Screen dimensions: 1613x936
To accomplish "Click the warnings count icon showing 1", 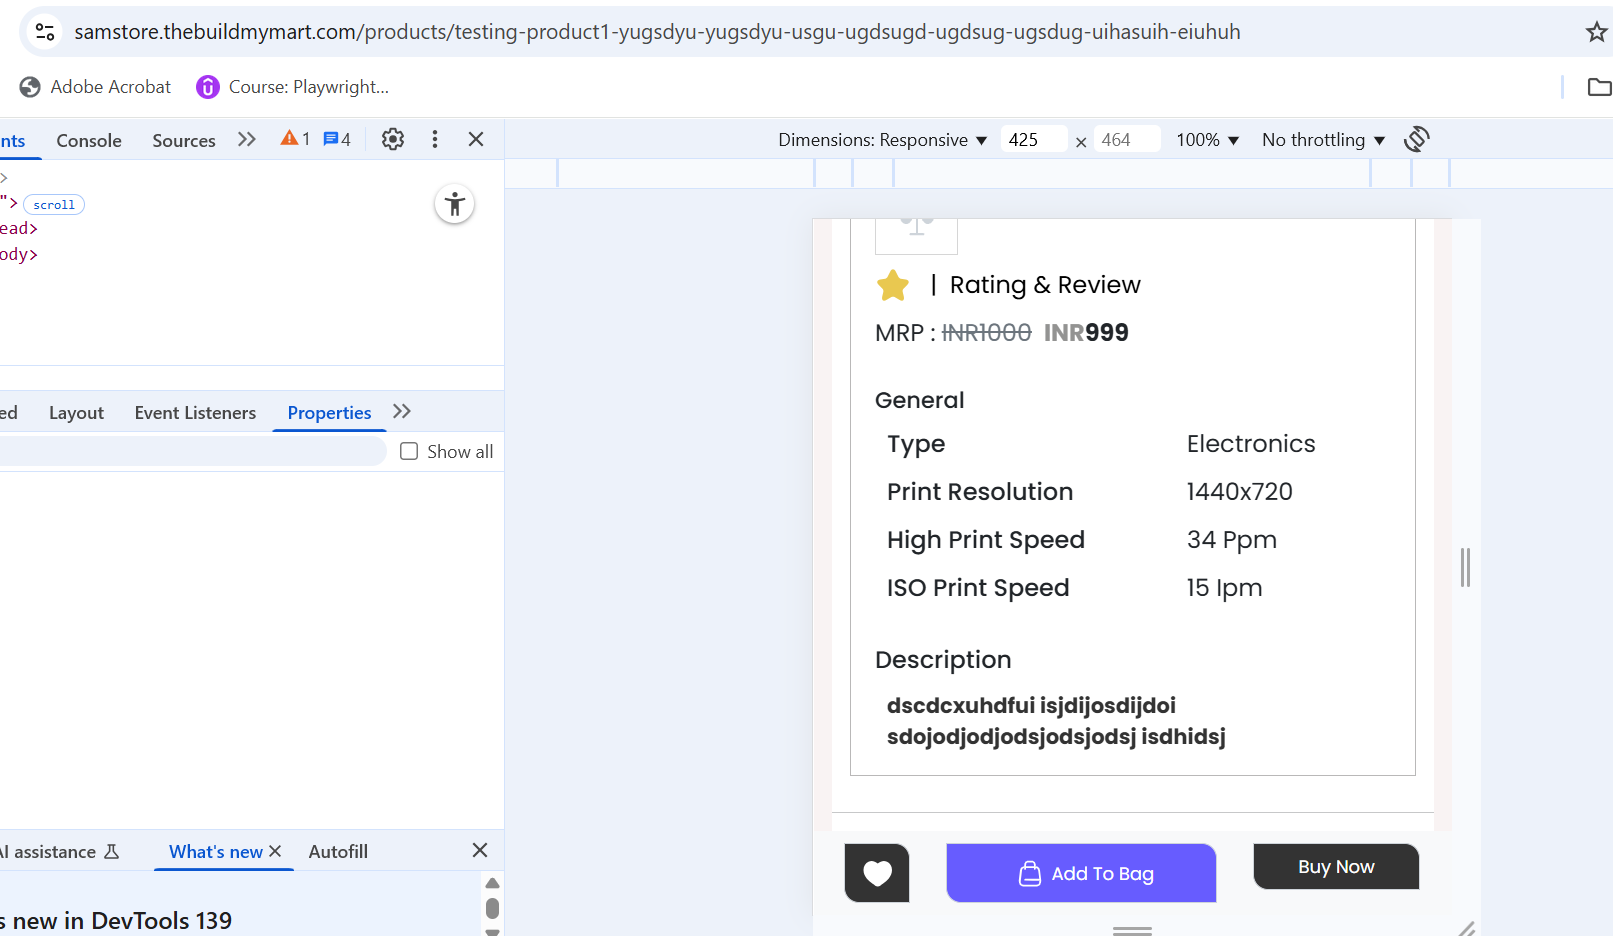I will click(295, 139).
